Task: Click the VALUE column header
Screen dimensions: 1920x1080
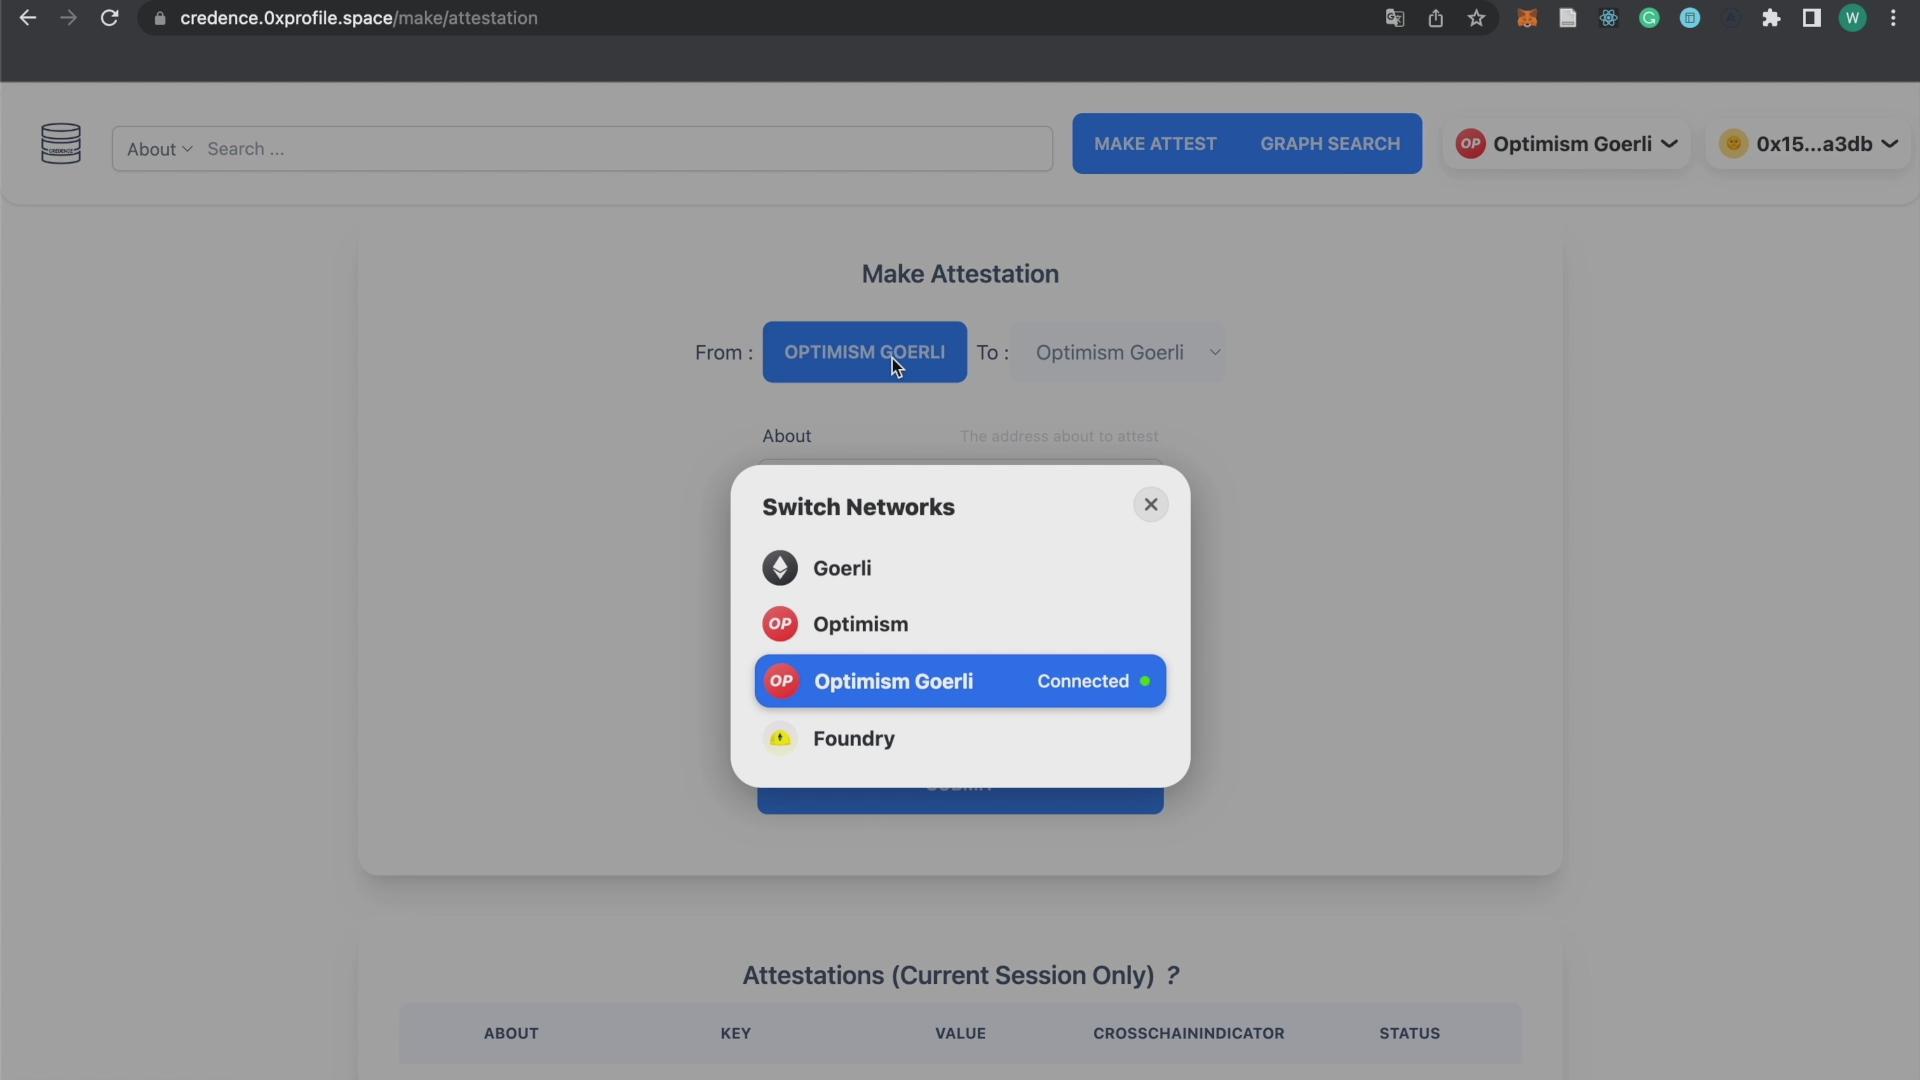Action: (960, 1033)
